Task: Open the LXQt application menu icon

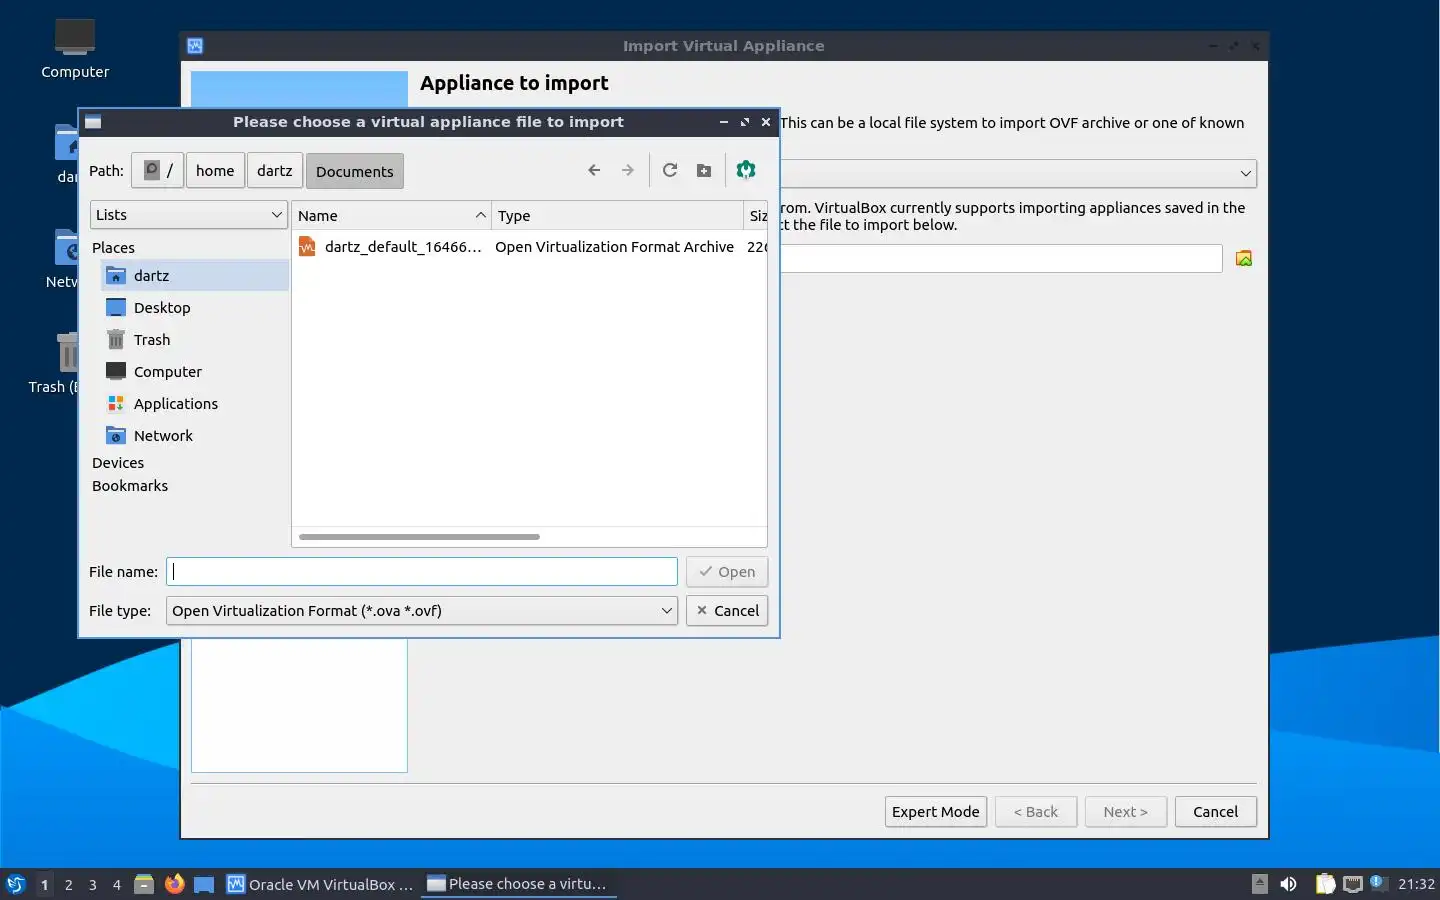Action: point(16,884)
